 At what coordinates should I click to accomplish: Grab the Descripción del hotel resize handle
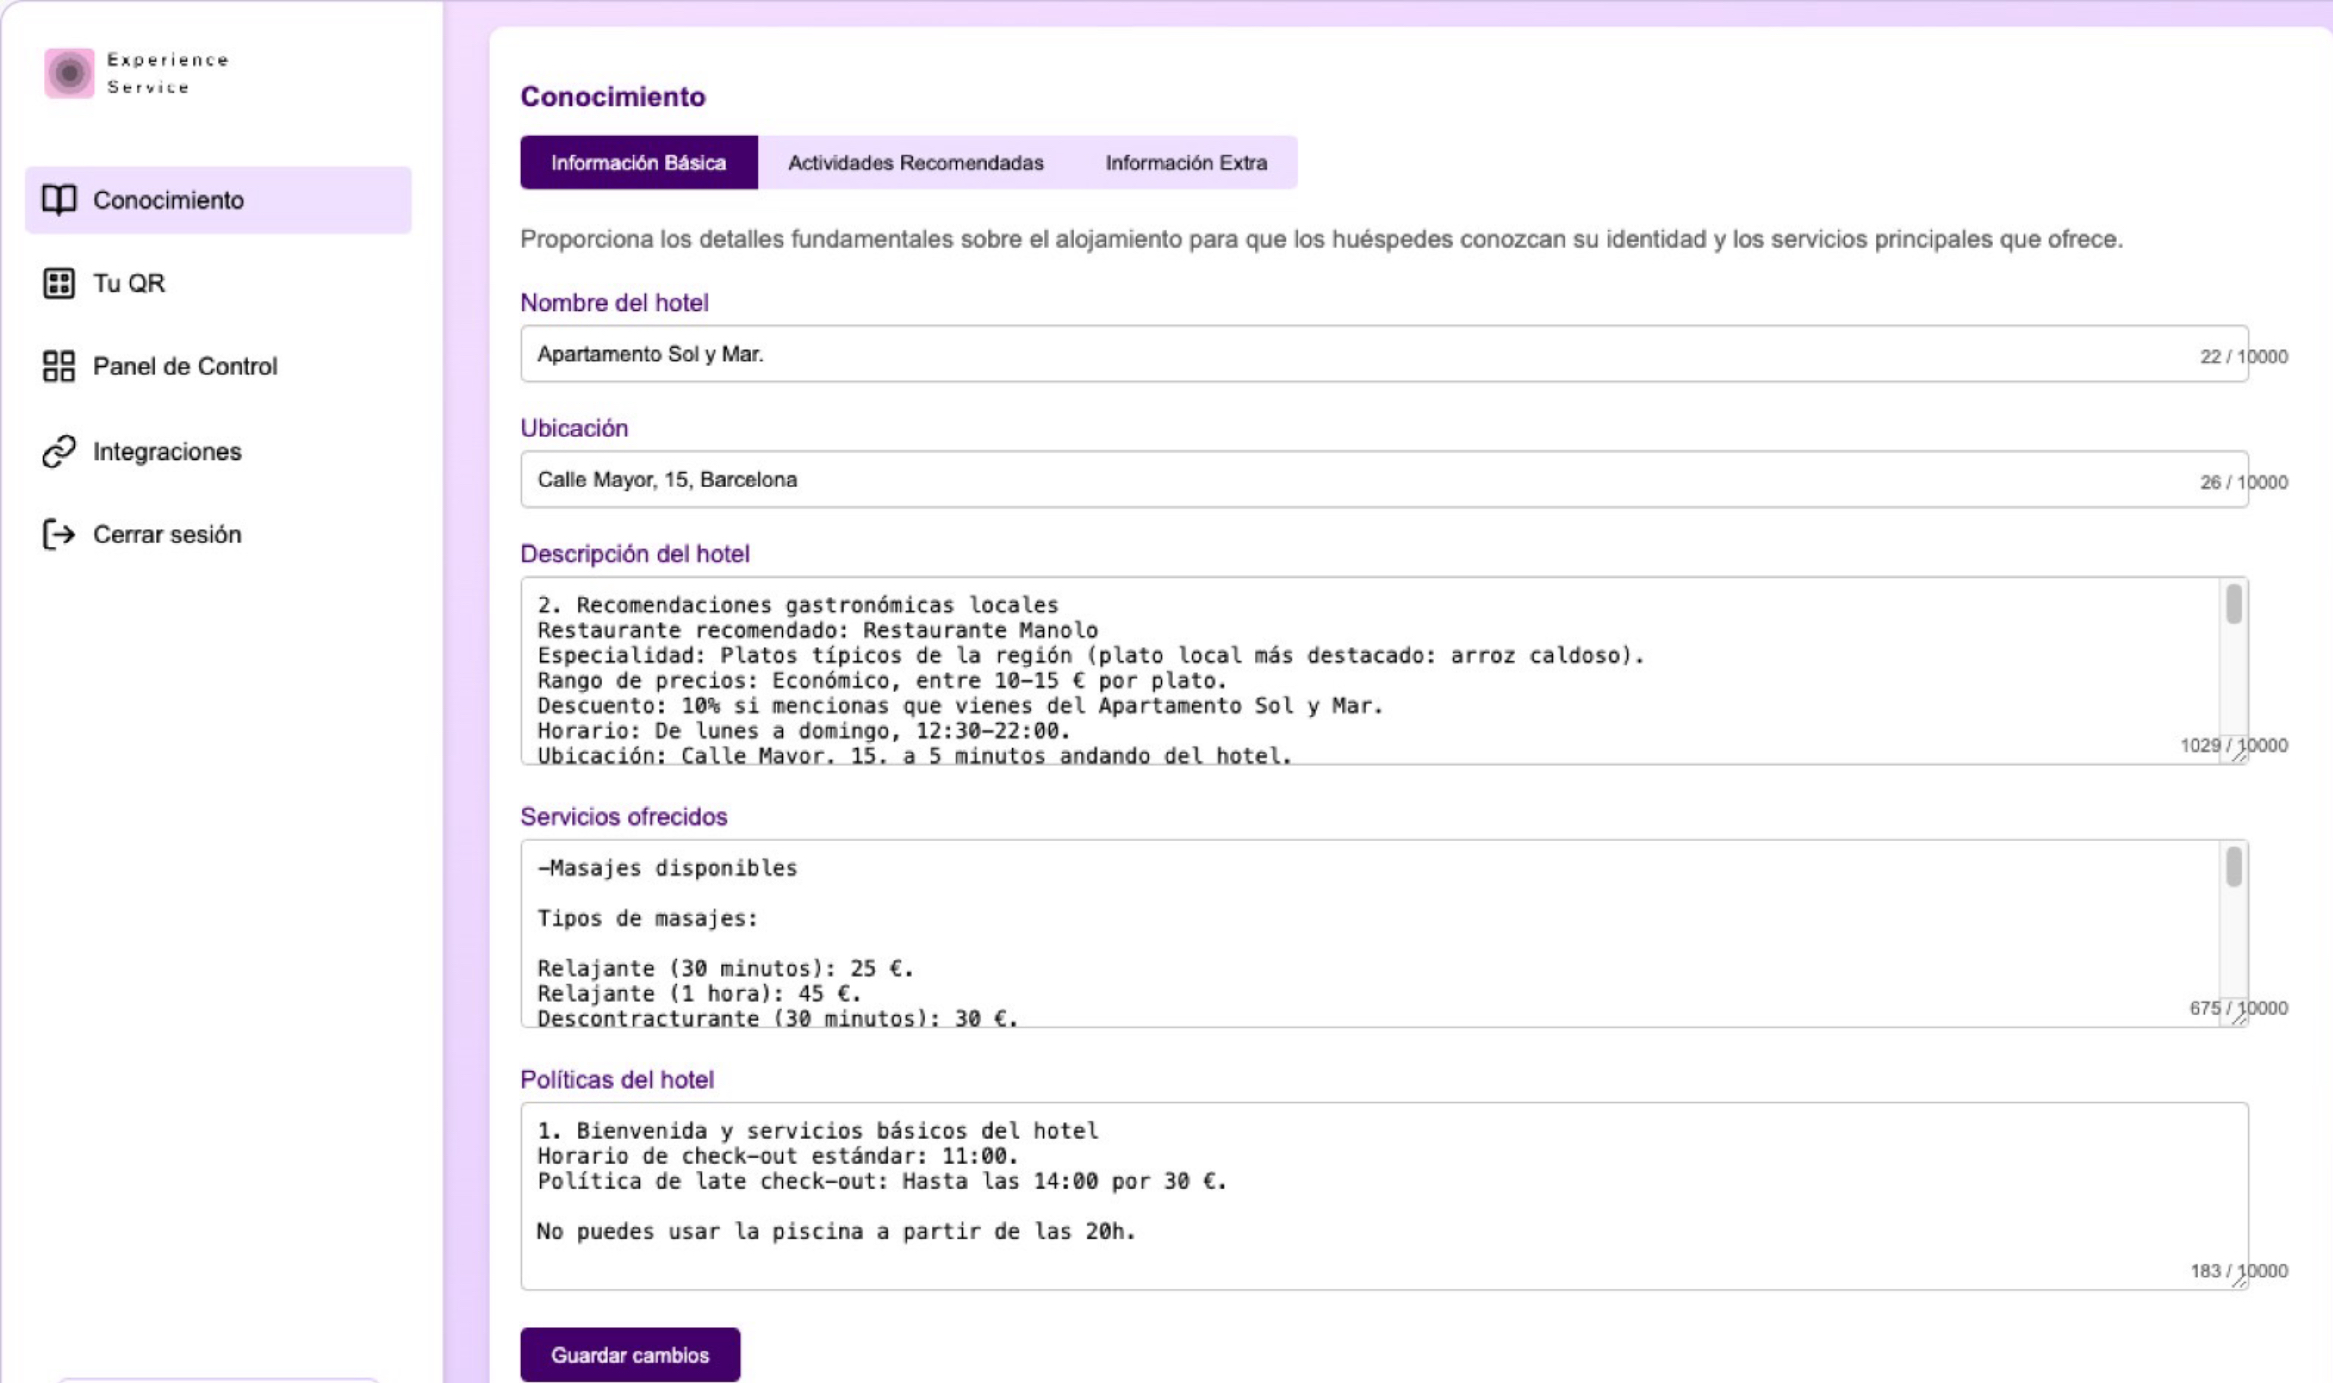coord(2239,757)
